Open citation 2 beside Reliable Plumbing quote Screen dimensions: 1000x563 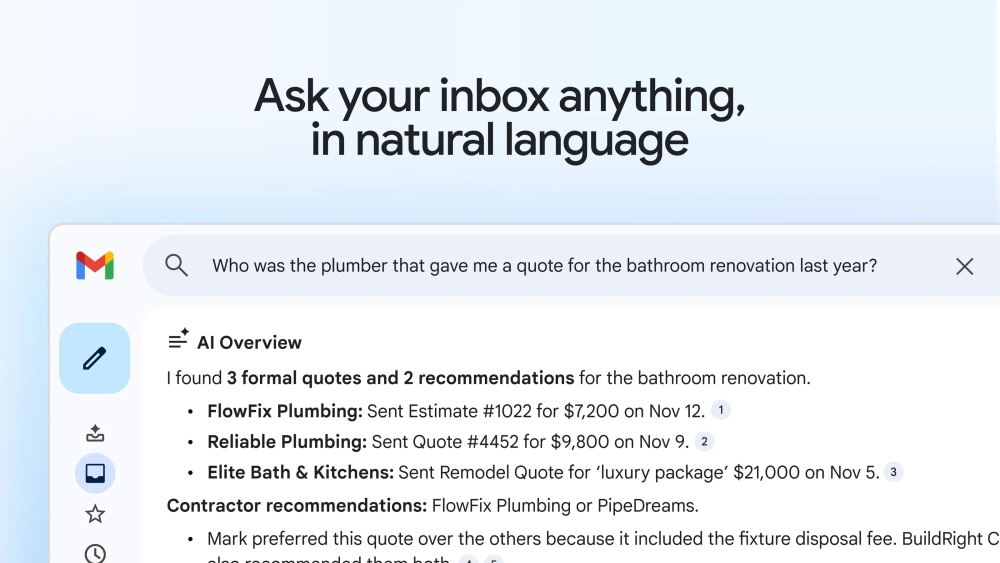click(x=704, y=441)
